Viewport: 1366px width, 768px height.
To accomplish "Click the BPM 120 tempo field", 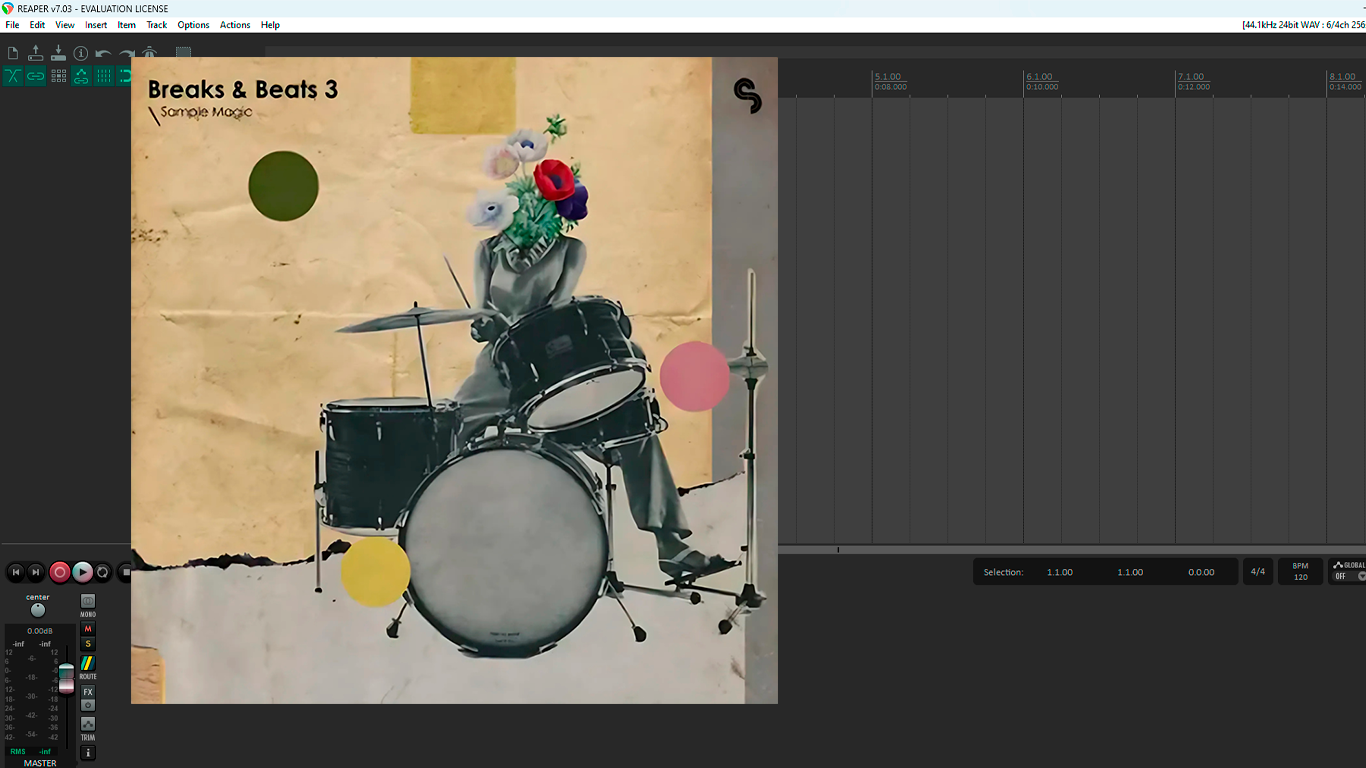I will 1300,572.
